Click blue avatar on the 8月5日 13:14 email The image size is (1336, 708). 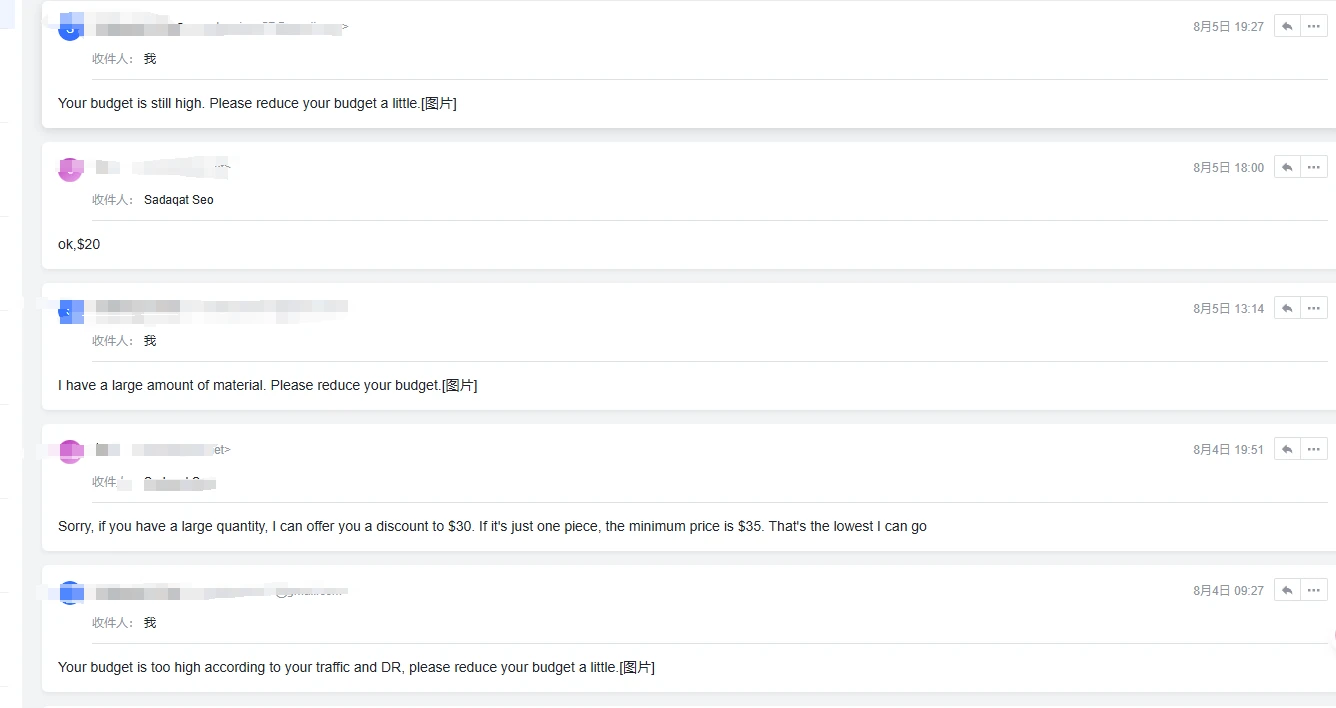pos(70,310)
